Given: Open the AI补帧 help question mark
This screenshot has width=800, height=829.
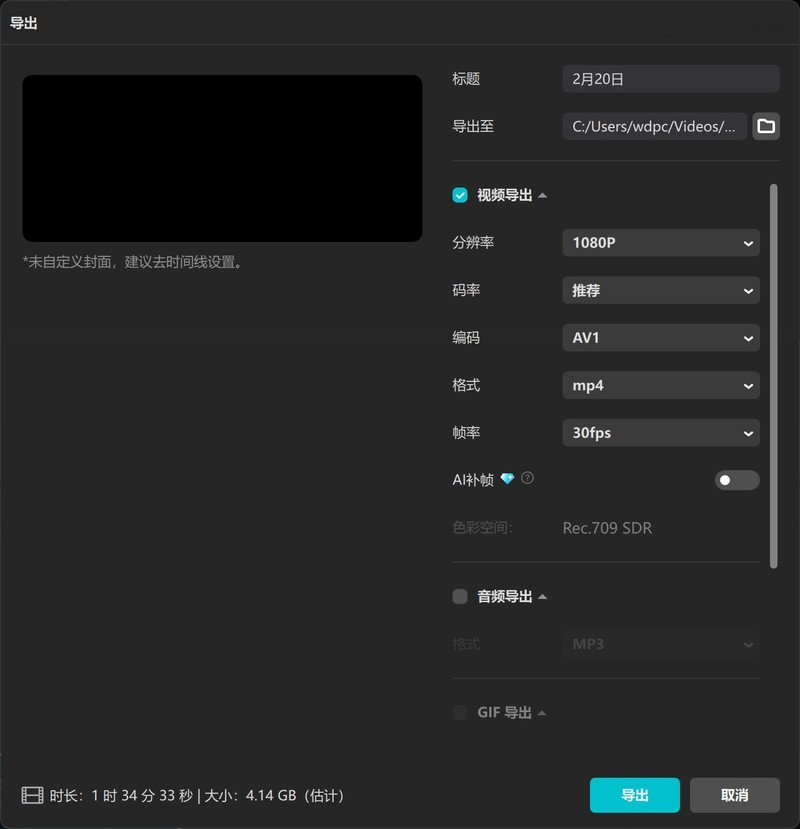Looking at the screenshot, I should coord(527,479).
